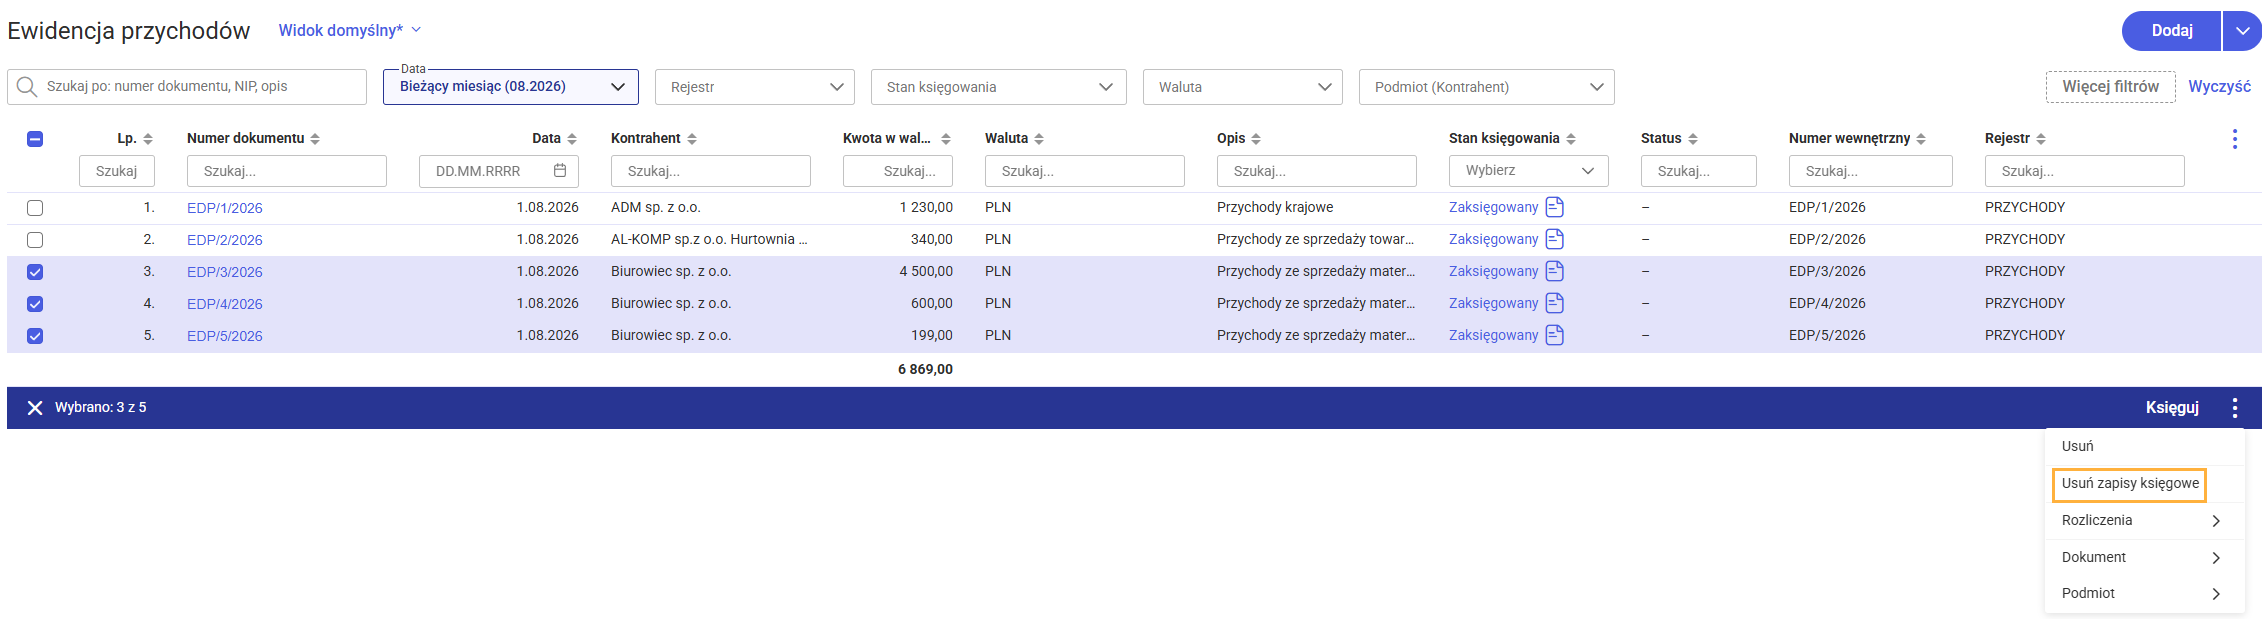This screenshot has height=619, width=2262.
Task: Open the Stan księgowania filter dropdown
Action: tap(999, 87)
